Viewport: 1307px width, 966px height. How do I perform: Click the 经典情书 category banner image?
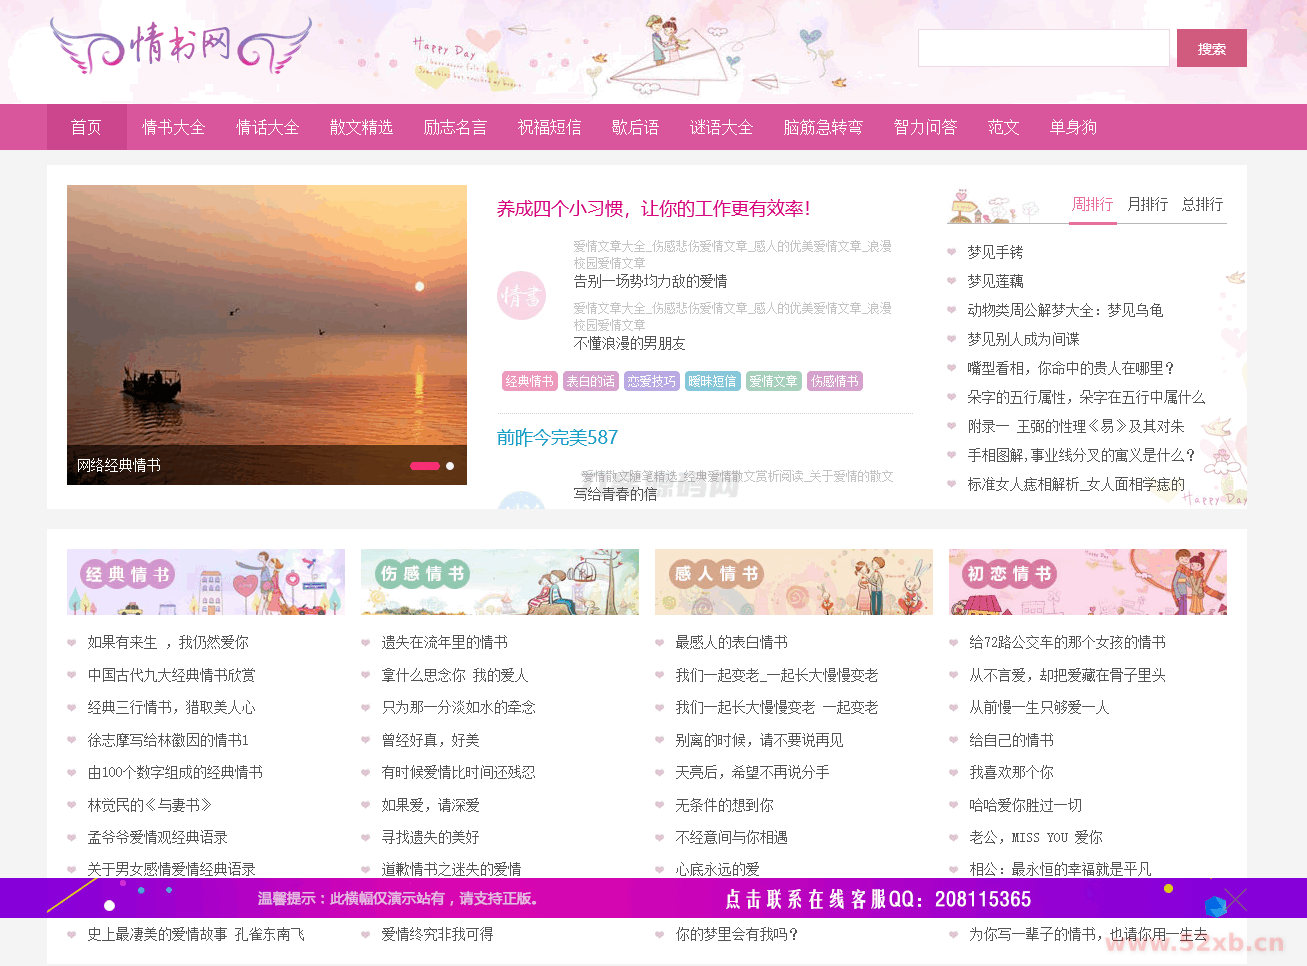(x=205, y=582)
